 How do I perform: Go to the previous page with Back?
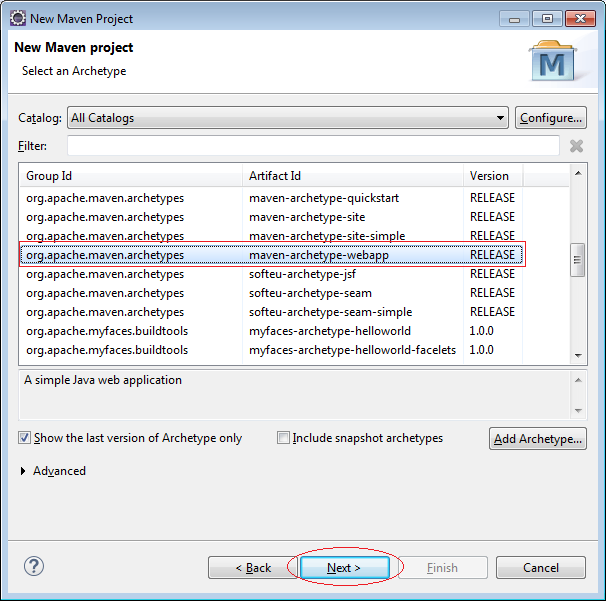[253, 568]
